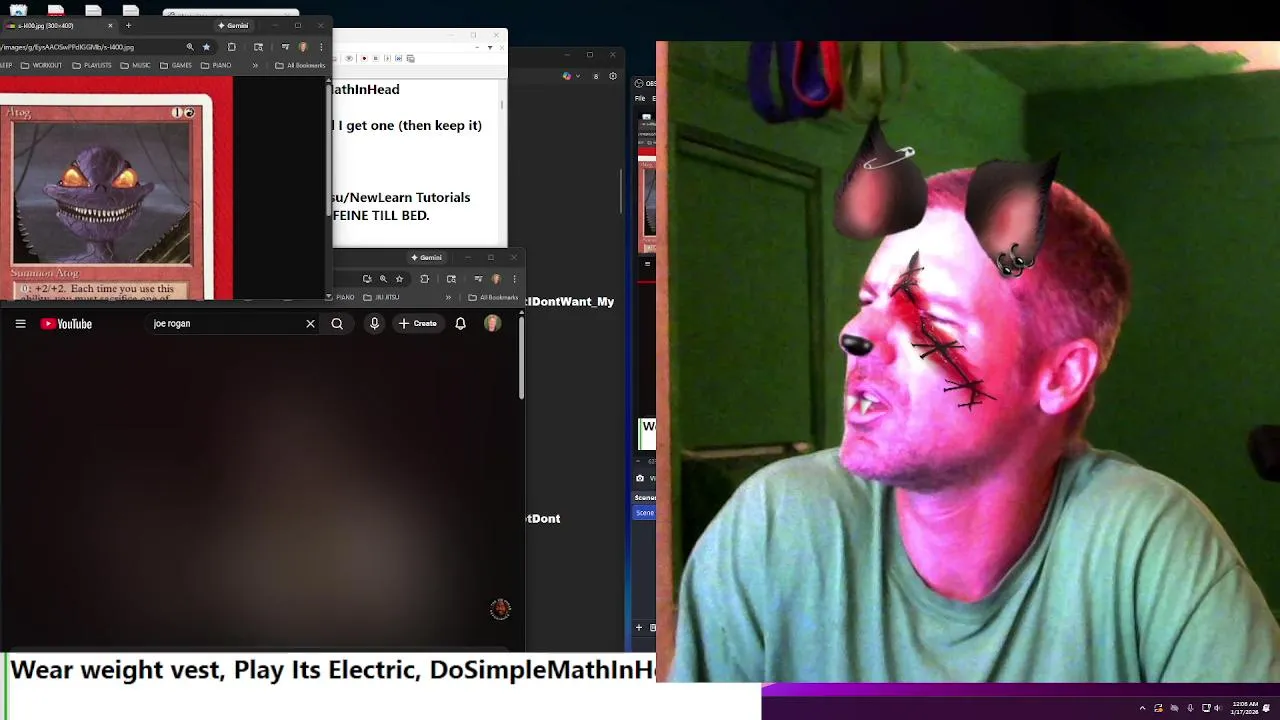Screen dimensions: 1280x720
Task: Open MUSIC bookmarks folder
Action: pos(135,65)
